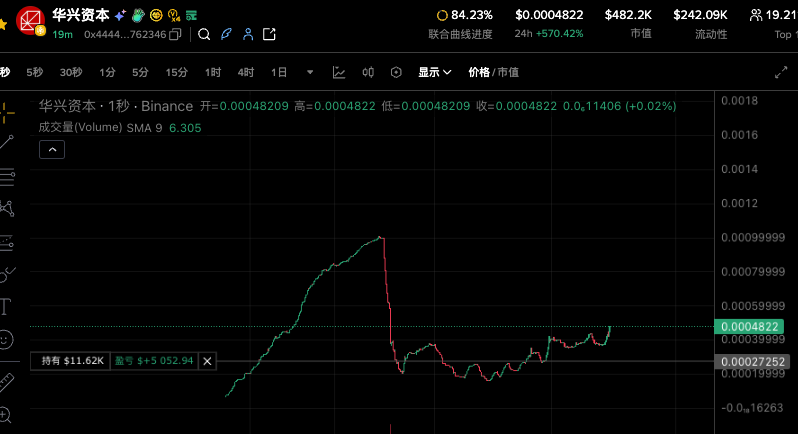Select the 30秒 timeframe
798x434 pixels.
[71, 72]
